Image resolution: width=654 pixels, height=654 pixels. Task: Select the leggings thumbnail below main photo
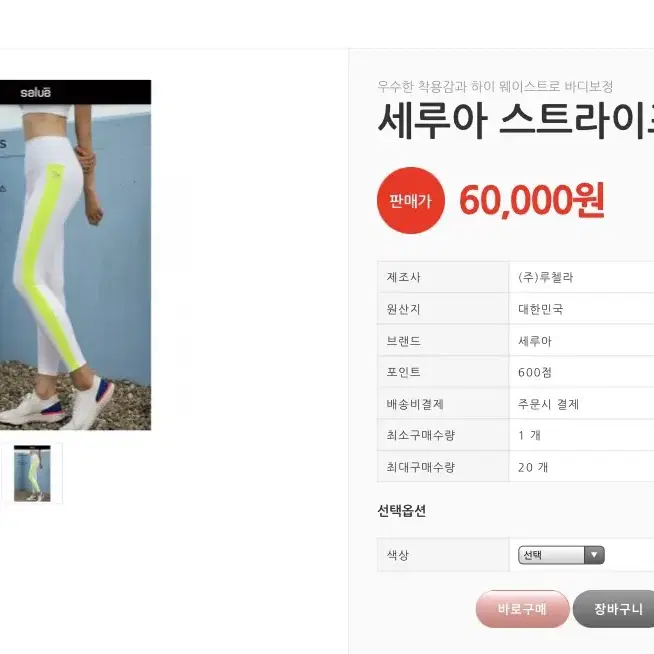click(x=32, y=473)
